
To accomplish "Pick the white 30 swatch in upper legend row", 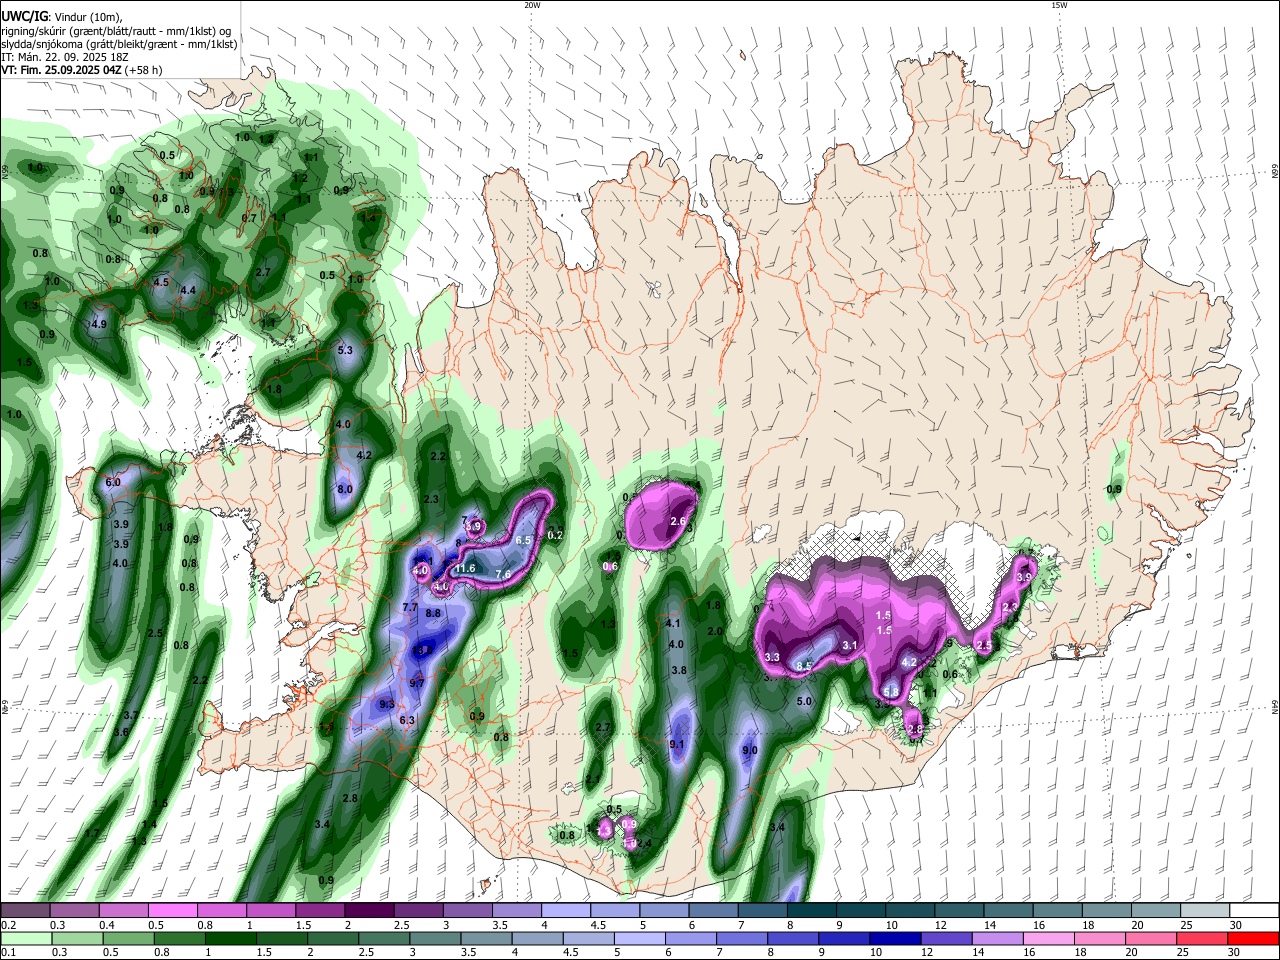I will pyautogui.click(x=1255, y=911).
